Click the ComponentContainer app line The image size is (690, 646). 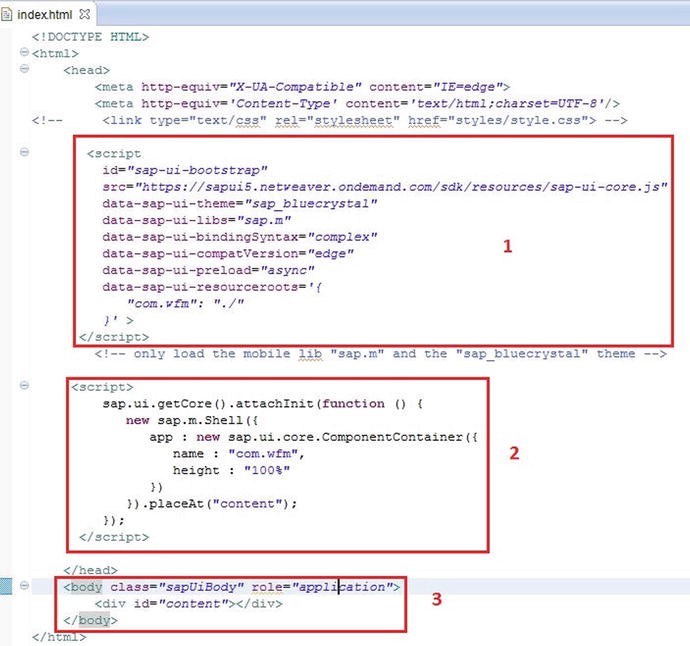[314, 437]
